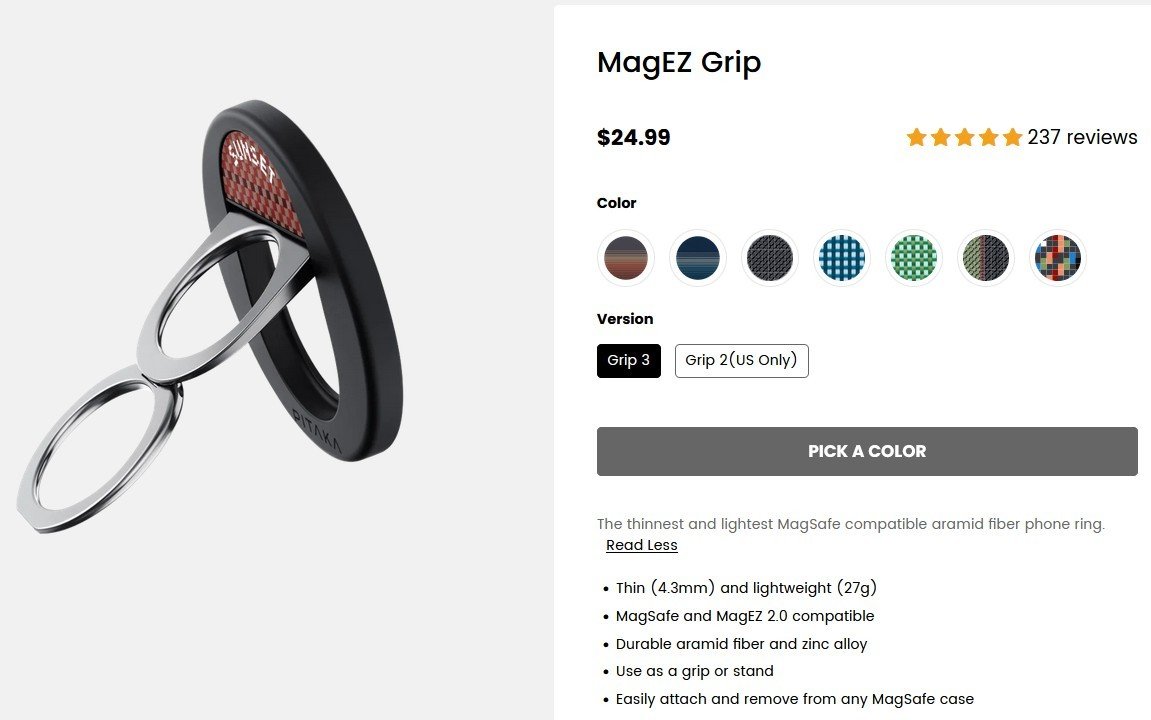
Task: Select the Grip 3 version
Action: click(628, 360)
